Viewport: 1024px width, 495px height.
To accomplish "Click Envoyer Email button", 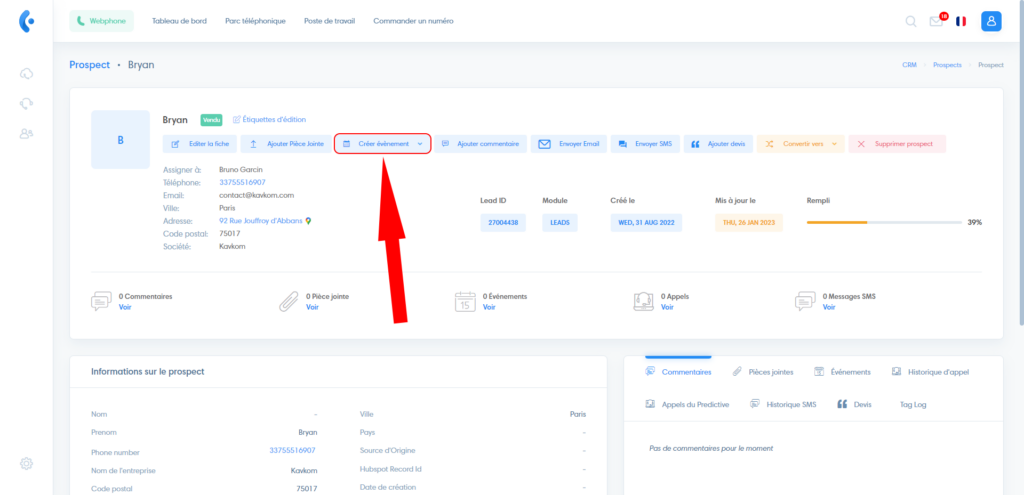I will [568, 144].
